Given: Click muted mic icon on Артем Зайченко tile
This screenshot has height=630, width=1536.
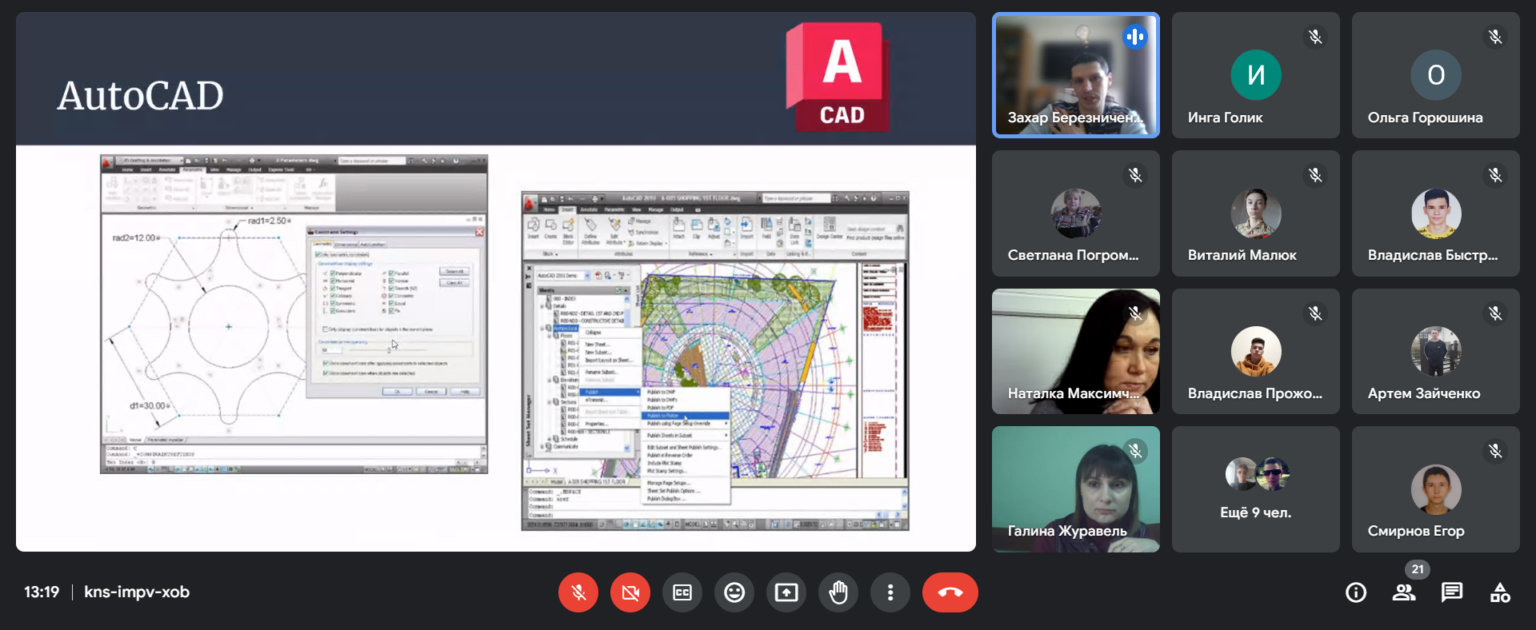Looking at the screenshot, I should click(x=1495, y=313).
